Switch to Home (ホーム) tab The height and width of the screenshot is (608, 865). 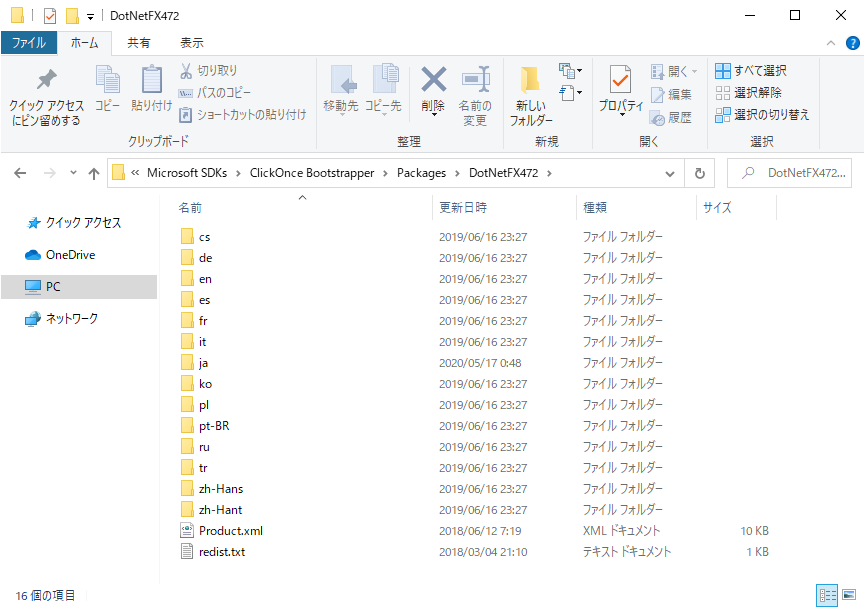point(84,43)
